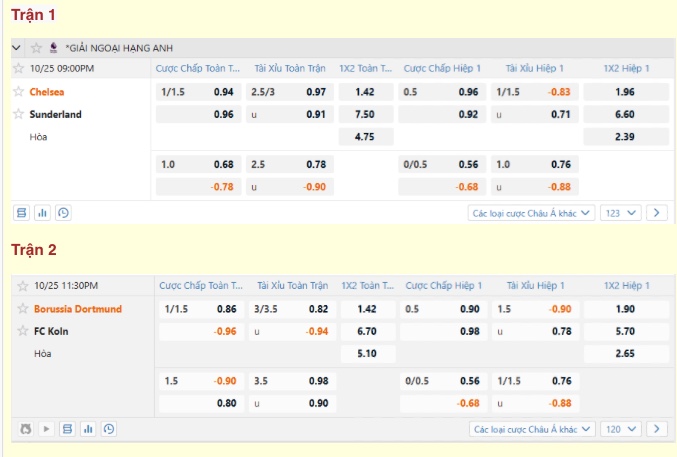This screenshot has height=457, width=677.
Task: Collapse the Giải Ngoại Hạng Anh league section
Action: (17, 47)
